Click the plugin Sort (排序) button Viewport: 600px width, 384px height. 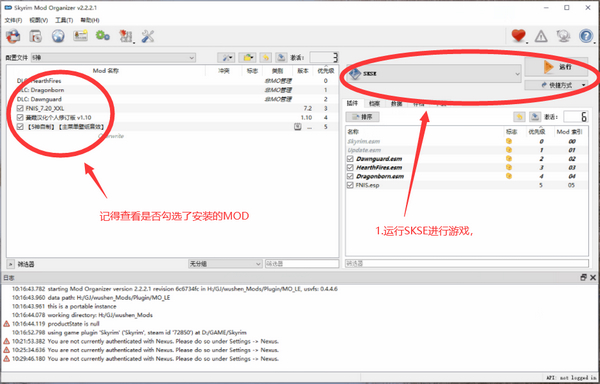362,117
